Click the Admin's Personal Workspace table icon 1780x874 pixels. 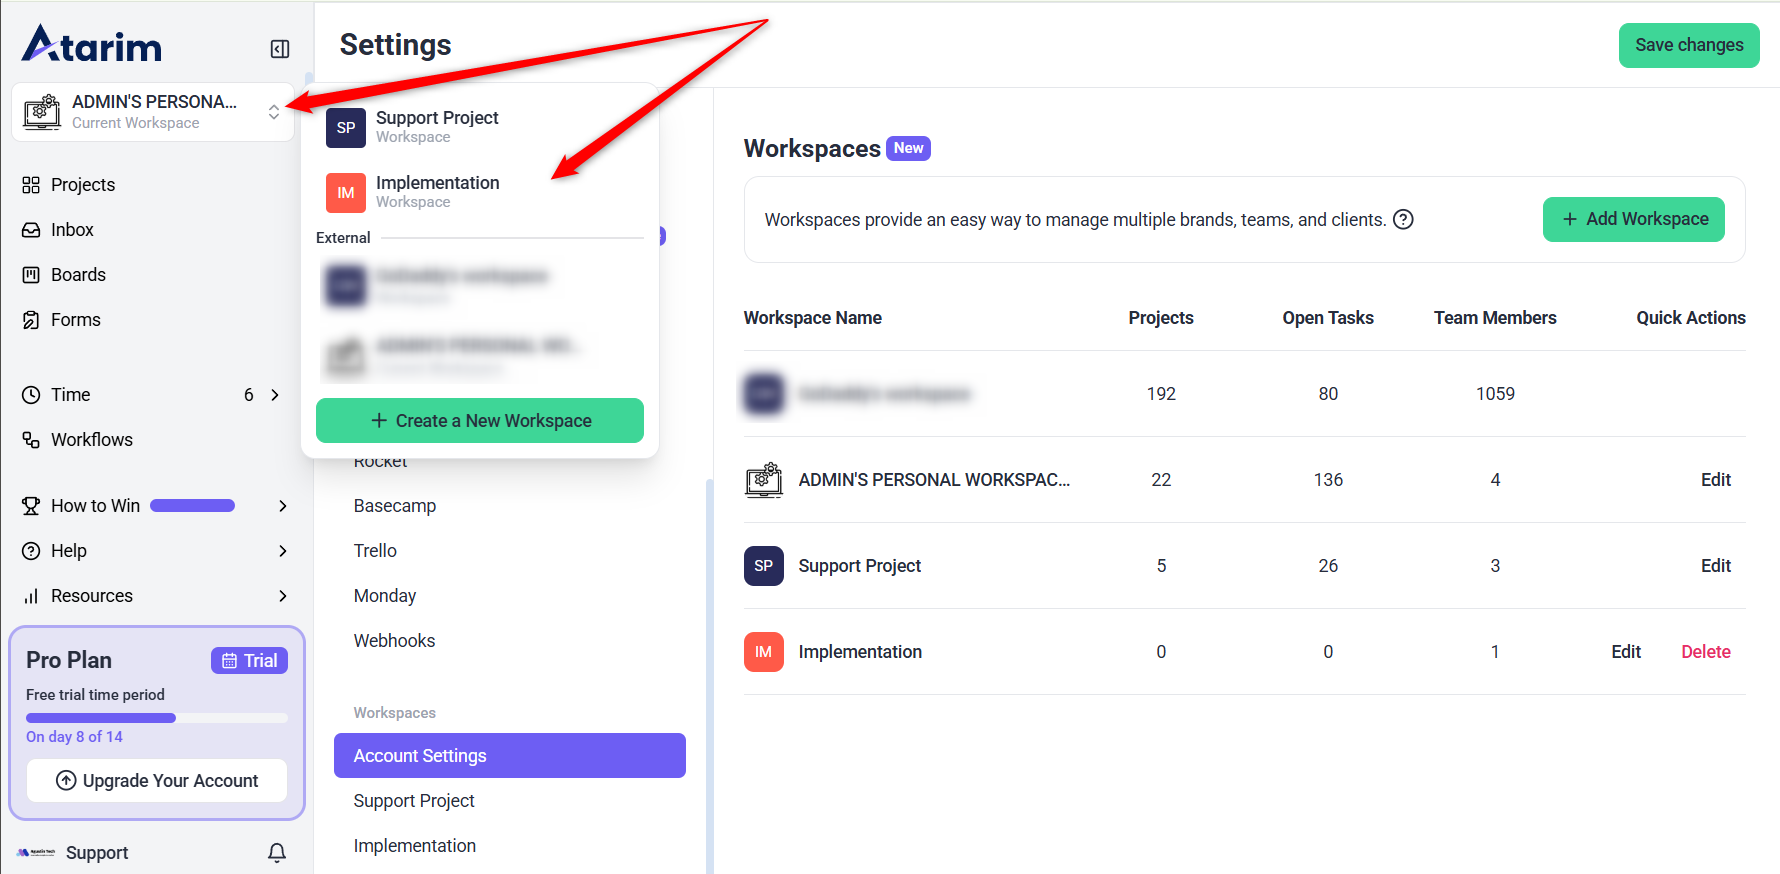coord(764,480)
